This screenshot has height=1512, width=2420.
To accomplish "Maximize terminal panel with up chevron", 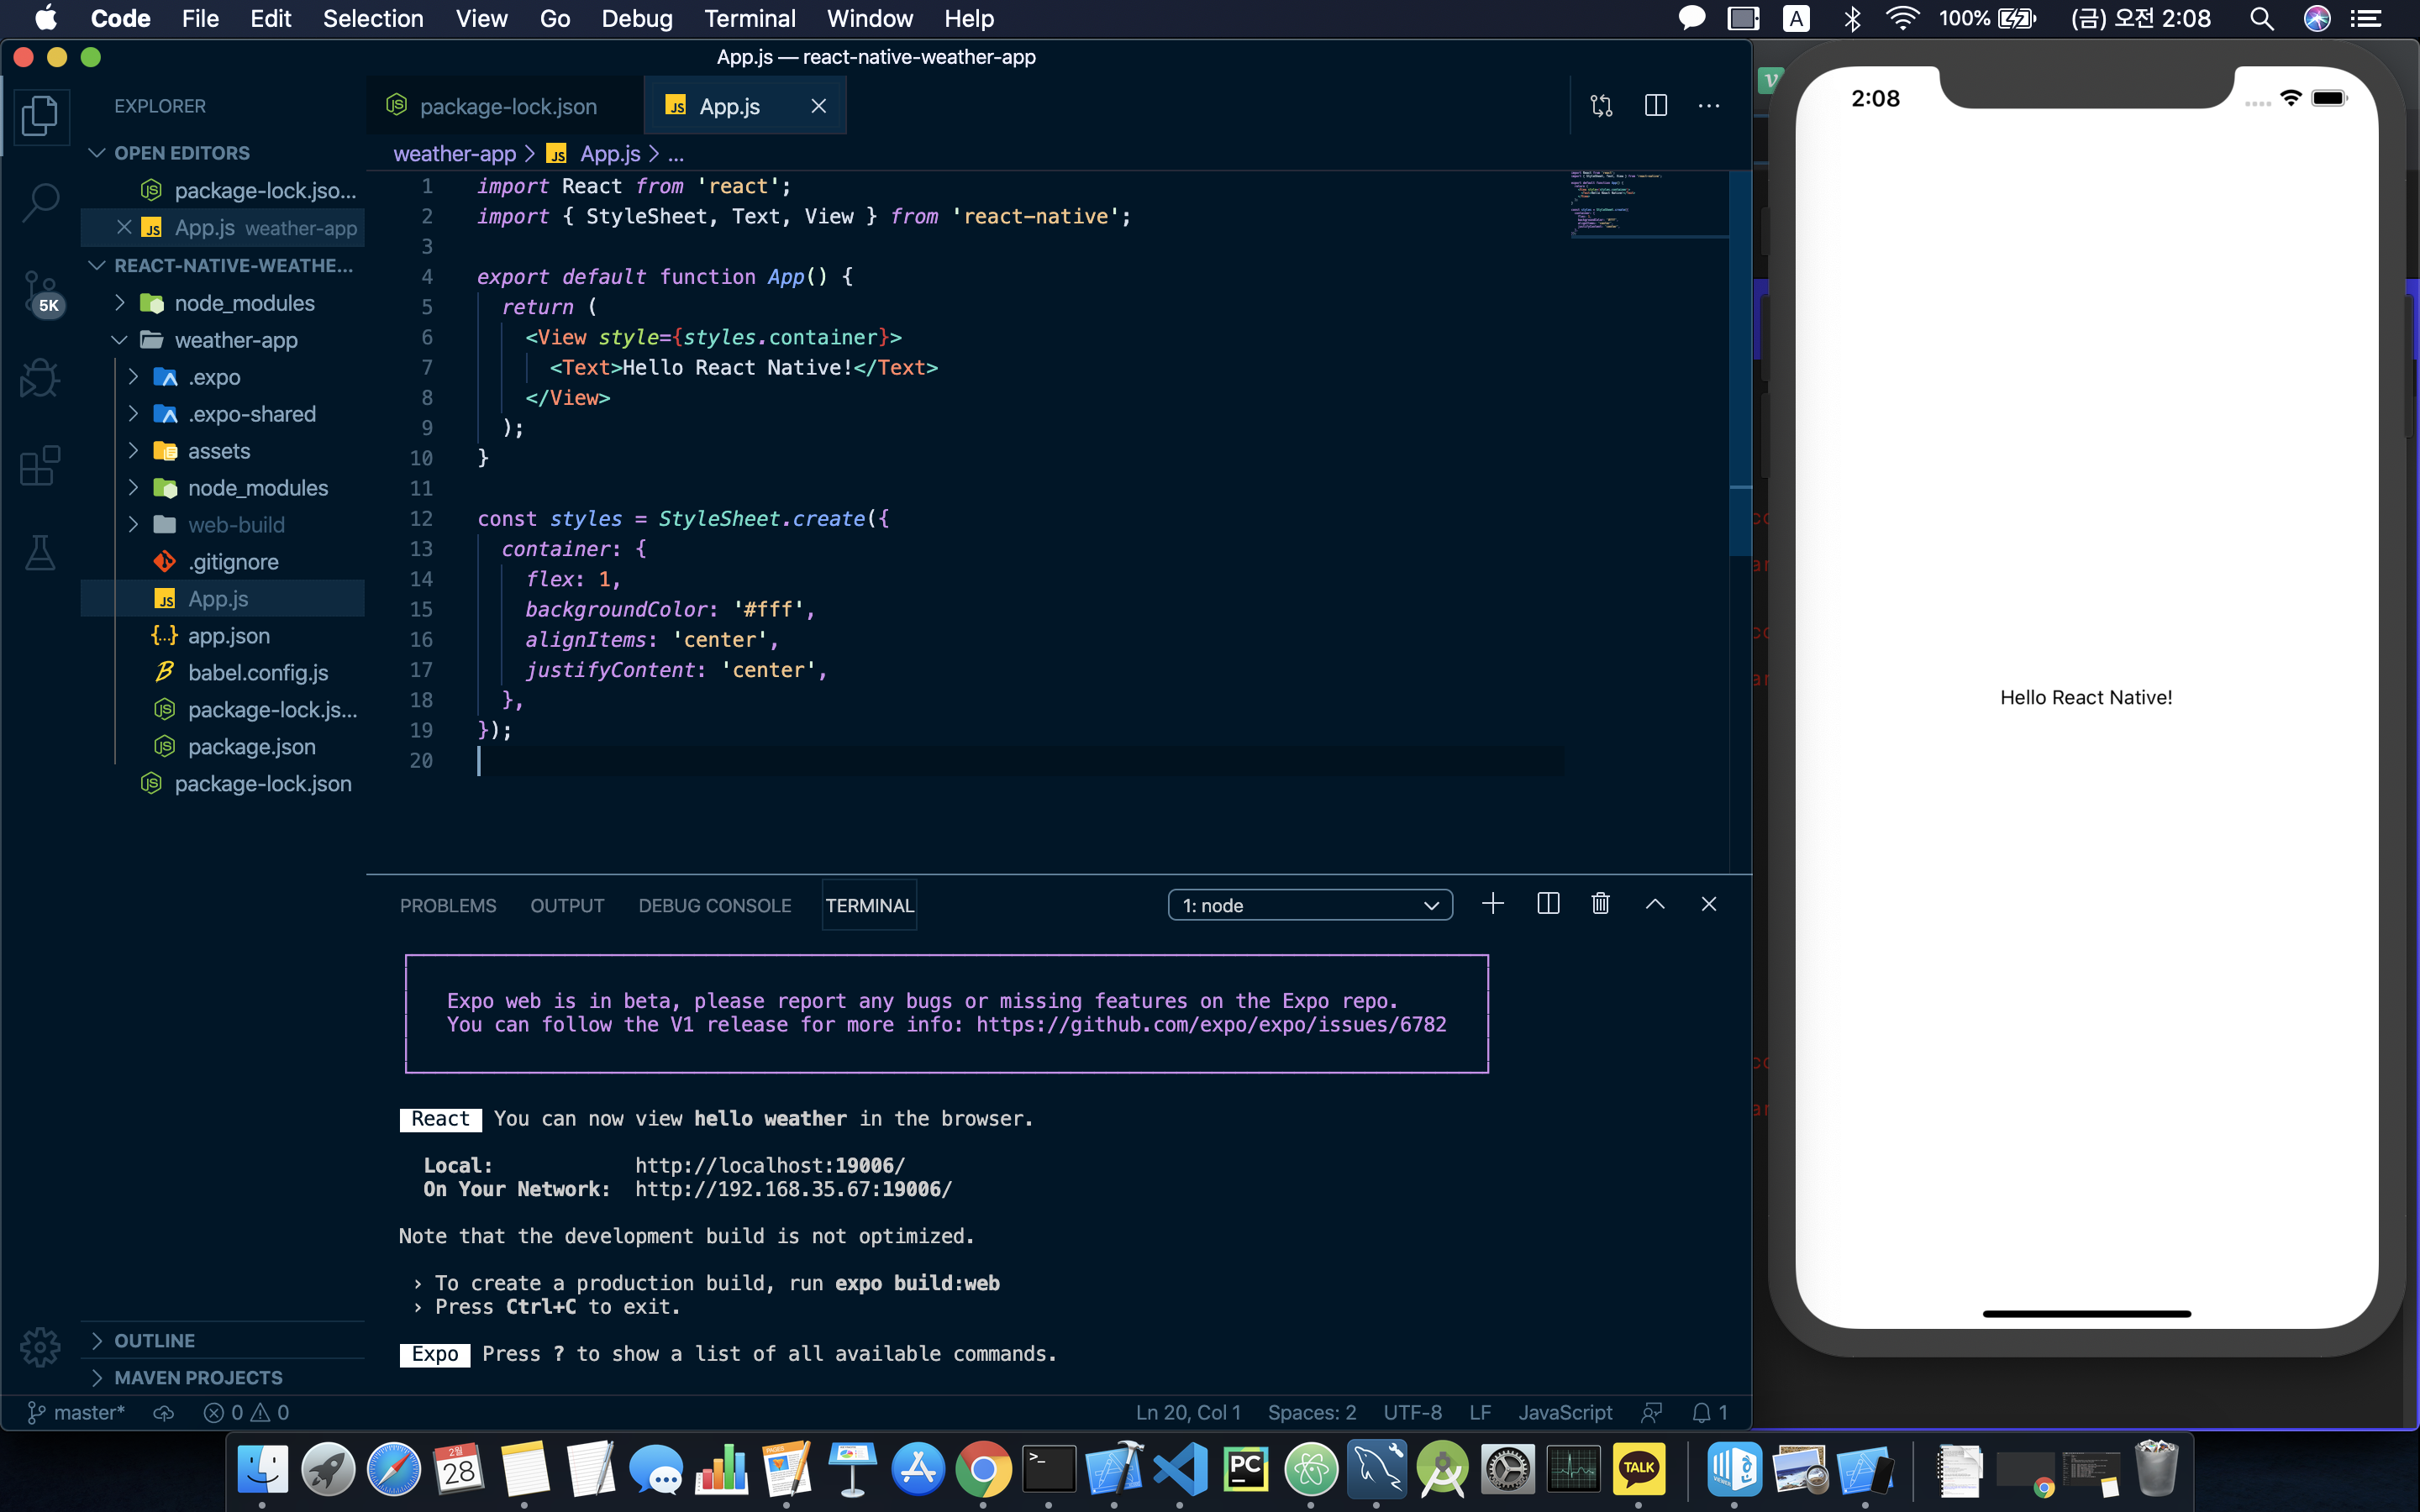I will point(1655,904).
